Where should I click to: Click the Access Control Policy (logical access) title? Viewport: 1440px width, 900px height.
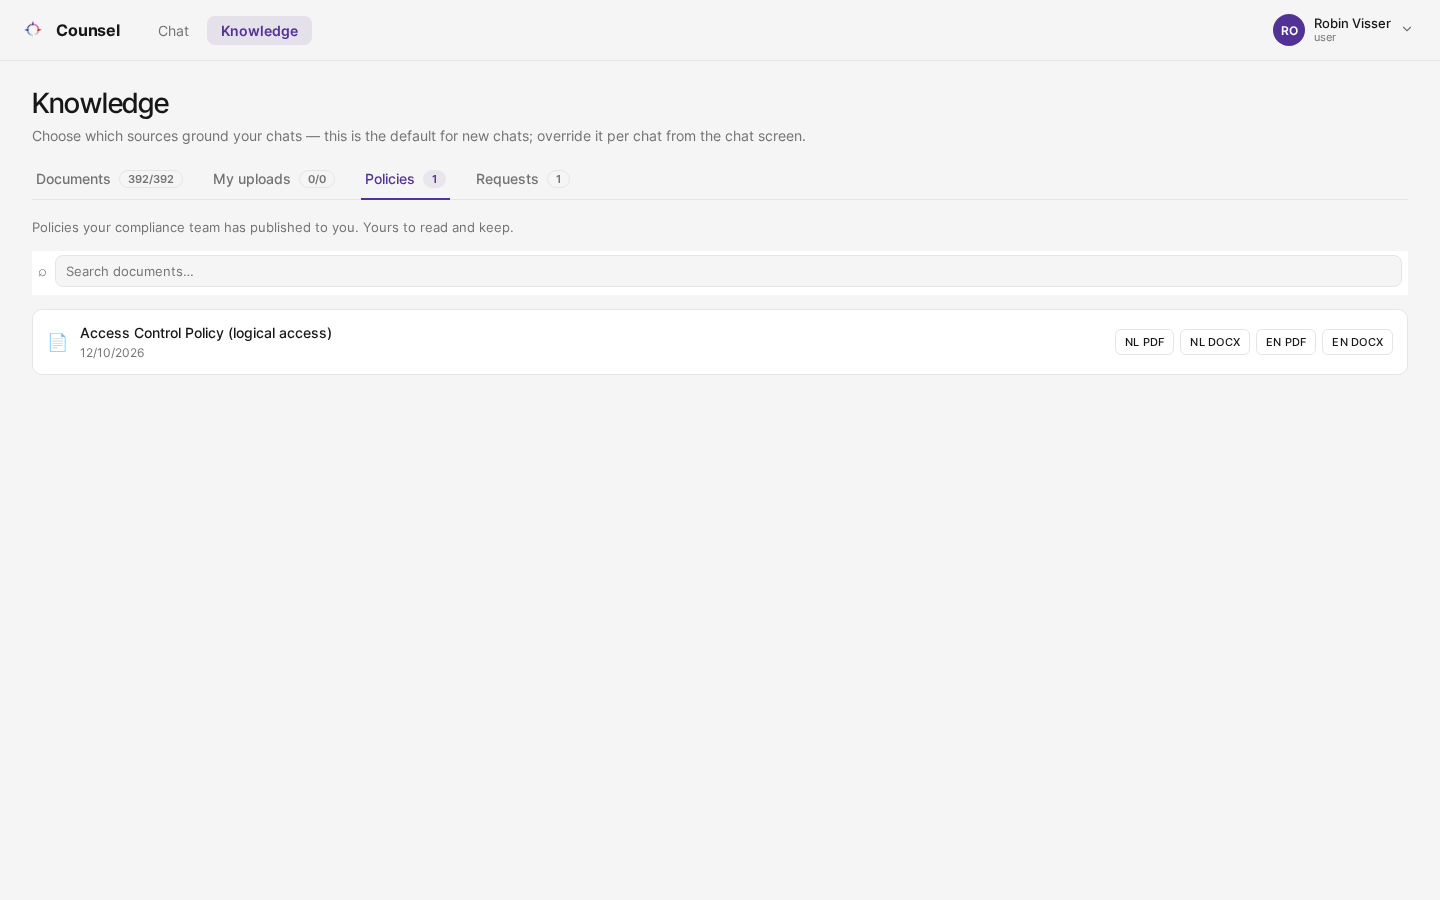(206, 333)
